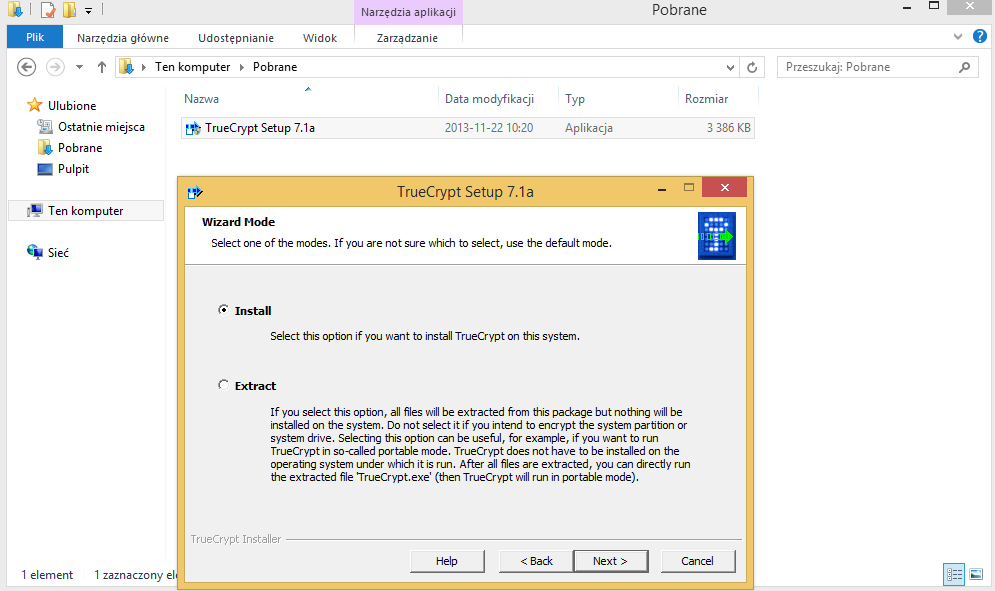Click the Ostatnie miejsca icon
This screenshot has height=591, width=995.
point(44,126)
